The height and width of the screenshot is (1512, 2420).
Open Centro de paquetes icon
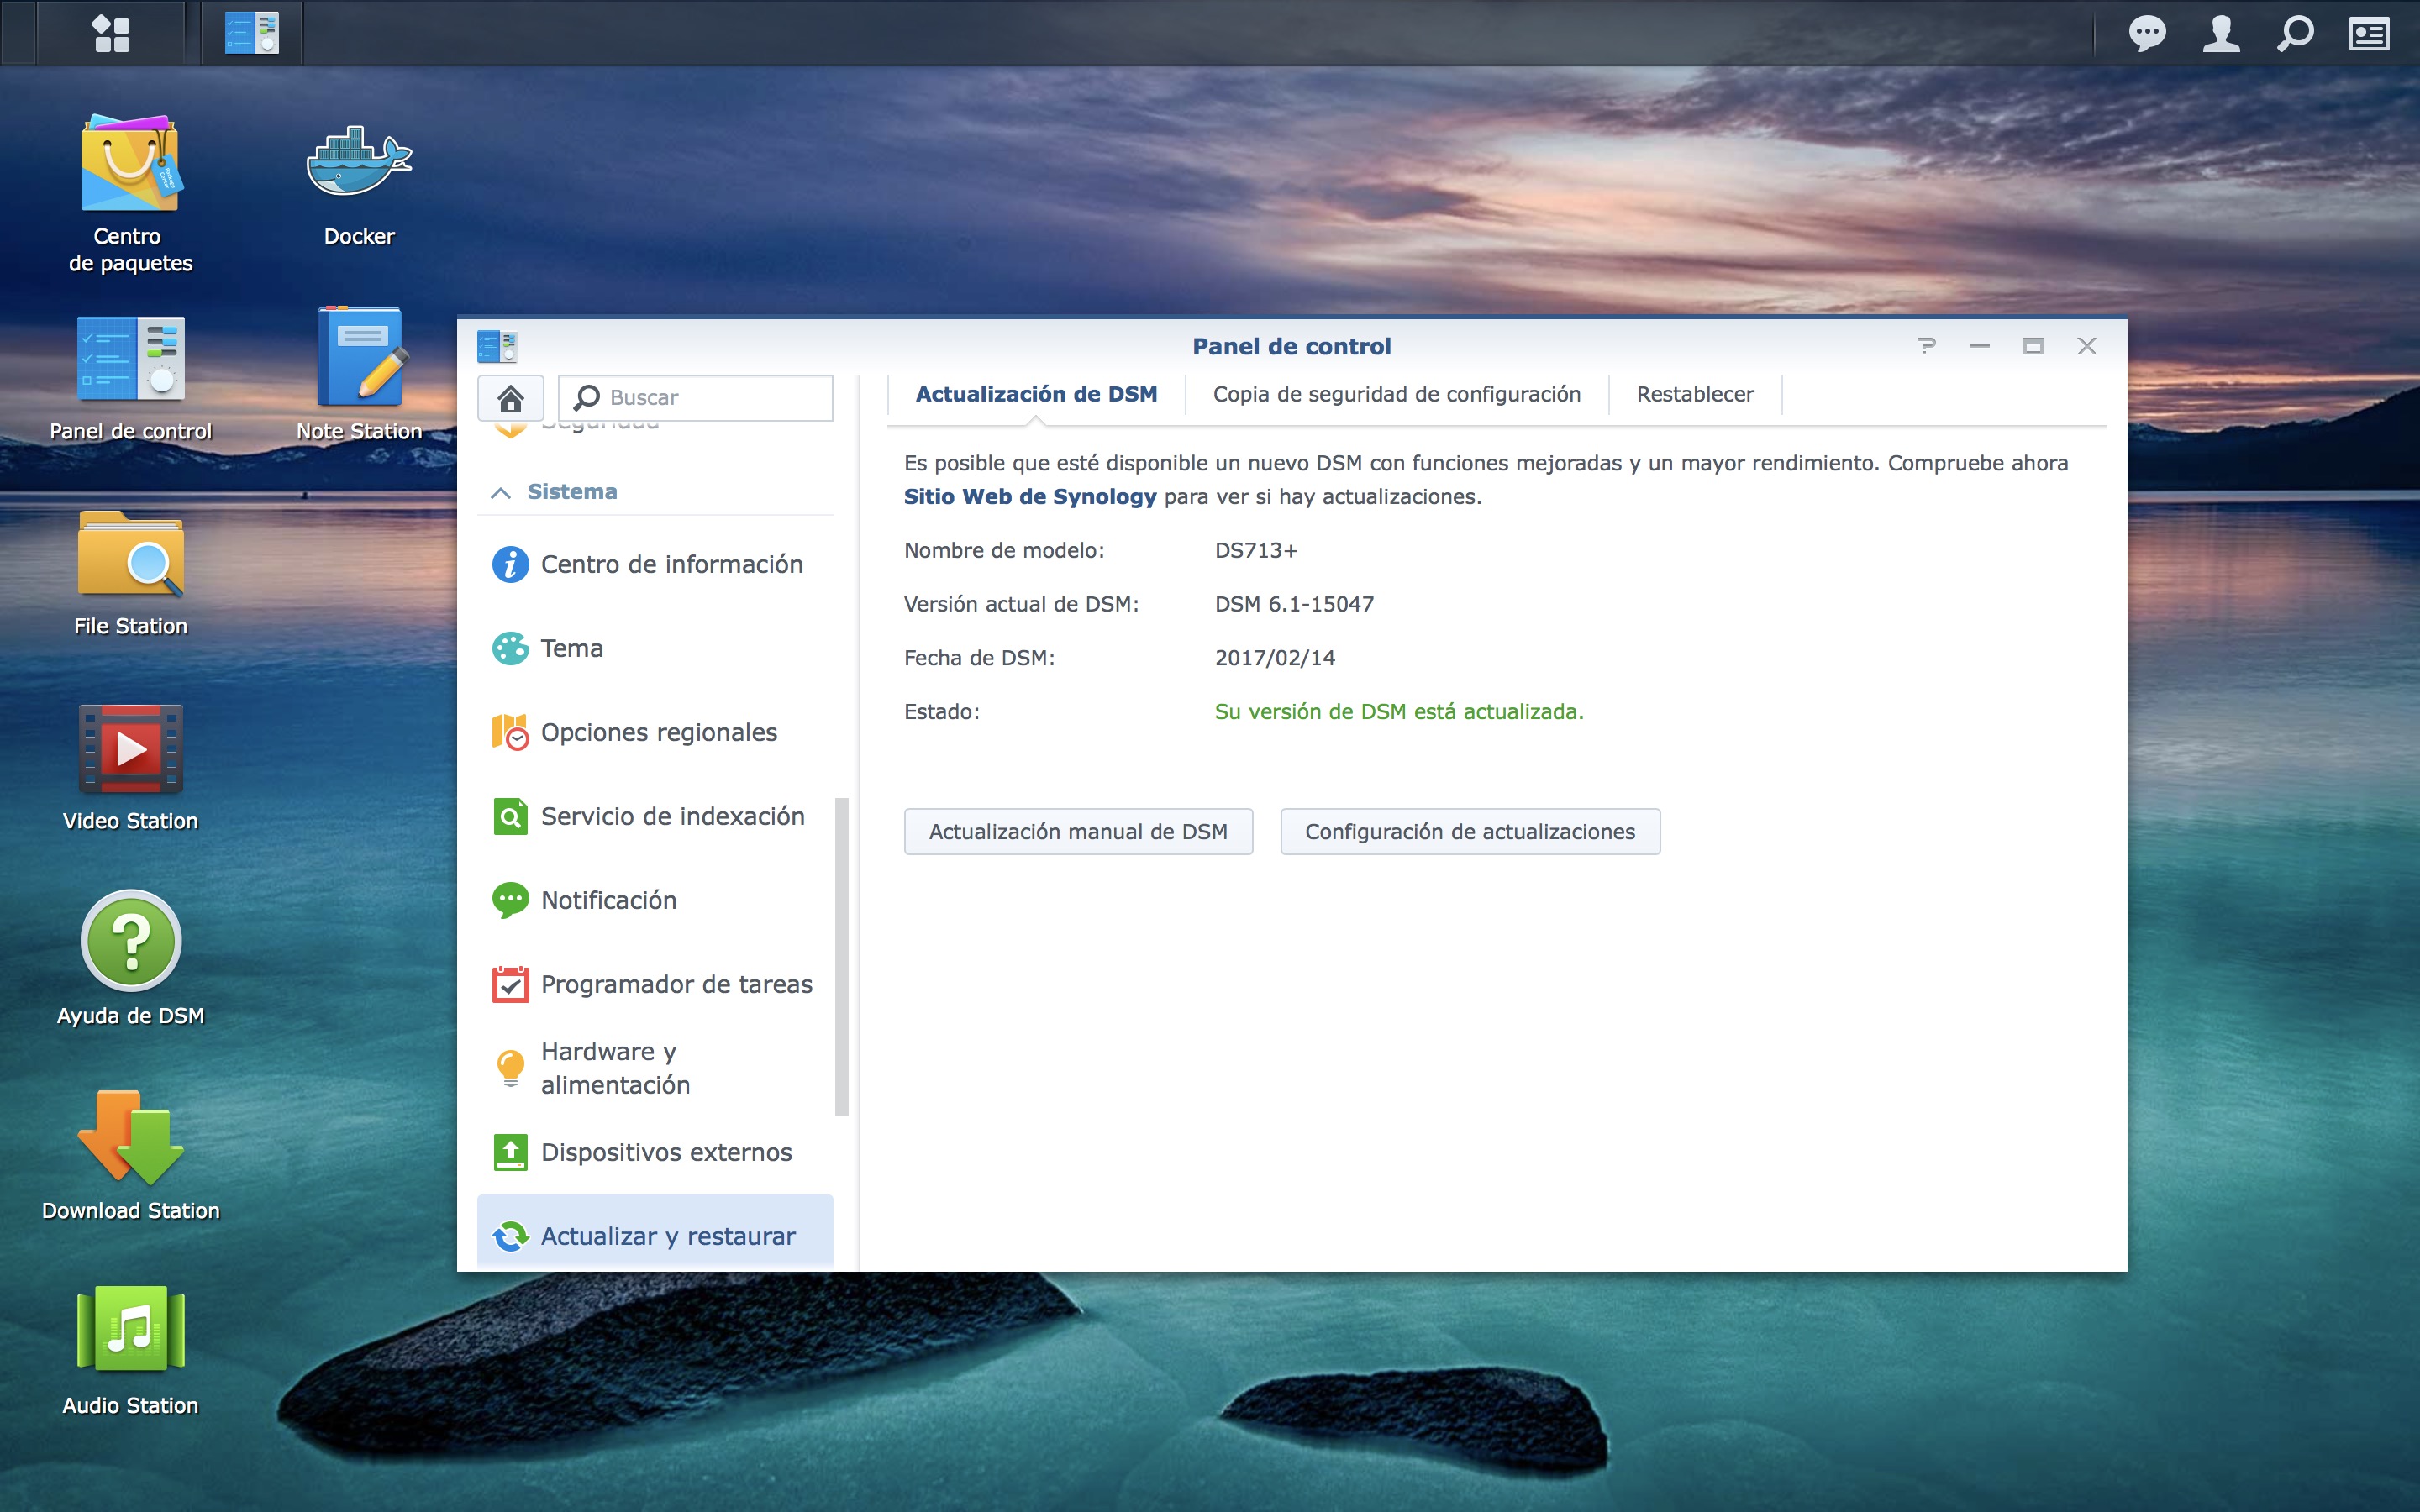coord(130,165)
